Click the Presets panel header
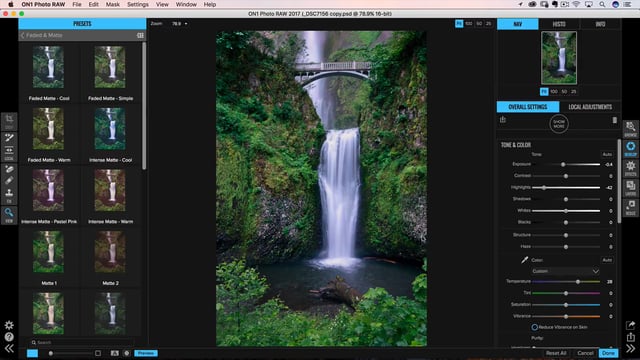The image size is (640, 360). pos(82,24)
